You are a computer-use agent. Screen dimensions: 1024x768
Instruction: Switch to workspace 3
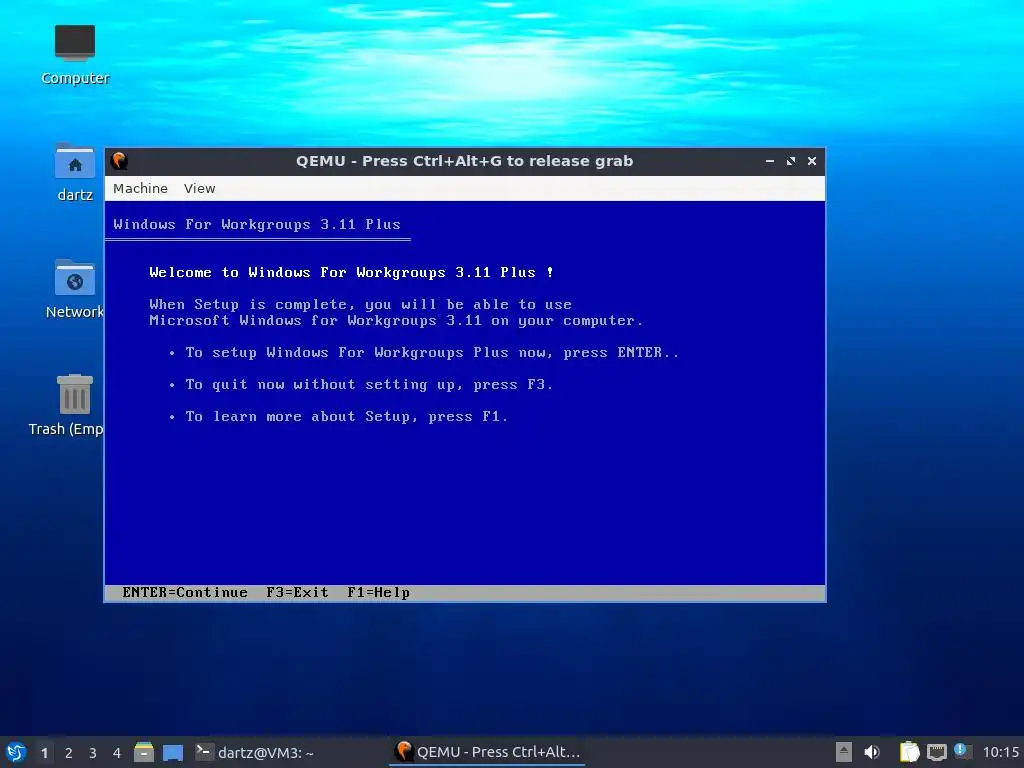pyautogui.click(x=93, y=753)
